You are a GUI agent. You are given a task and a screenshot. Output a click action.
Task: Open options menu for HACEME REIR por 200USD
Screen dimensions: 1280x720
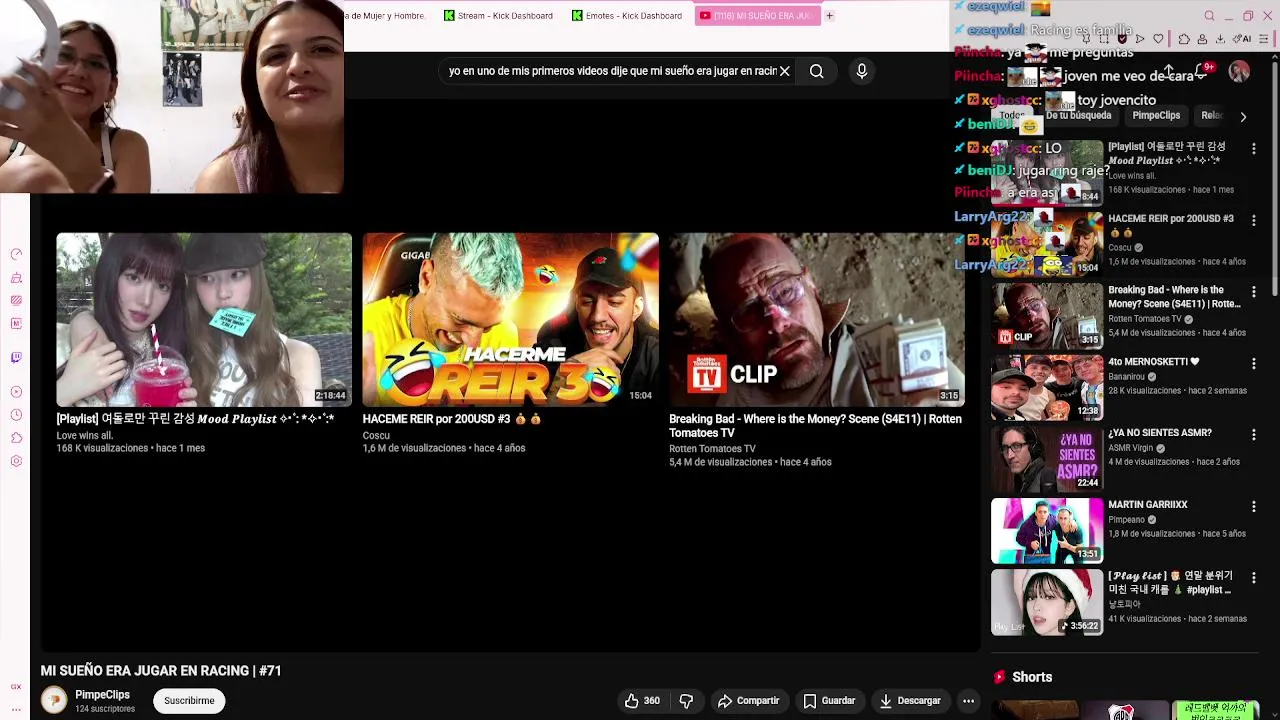pyautogui.click(x=1253, y=219)
